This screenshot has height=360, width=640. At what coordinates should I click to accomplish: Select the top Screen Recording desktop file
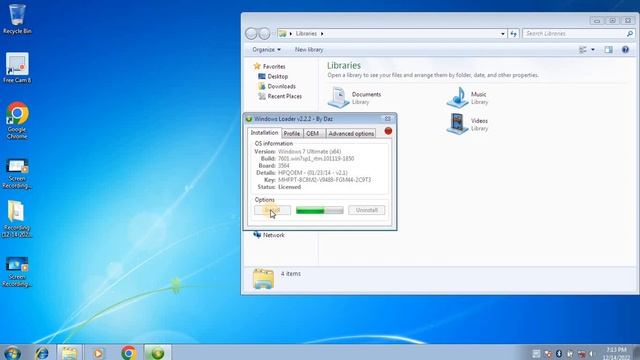[17, 173]
